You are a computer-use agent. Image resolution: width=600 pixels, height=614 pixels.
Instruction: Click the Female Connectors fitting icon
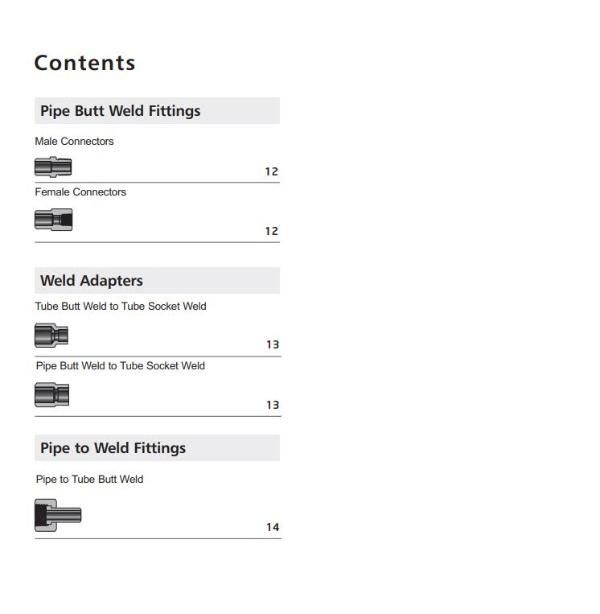[54, 219]
